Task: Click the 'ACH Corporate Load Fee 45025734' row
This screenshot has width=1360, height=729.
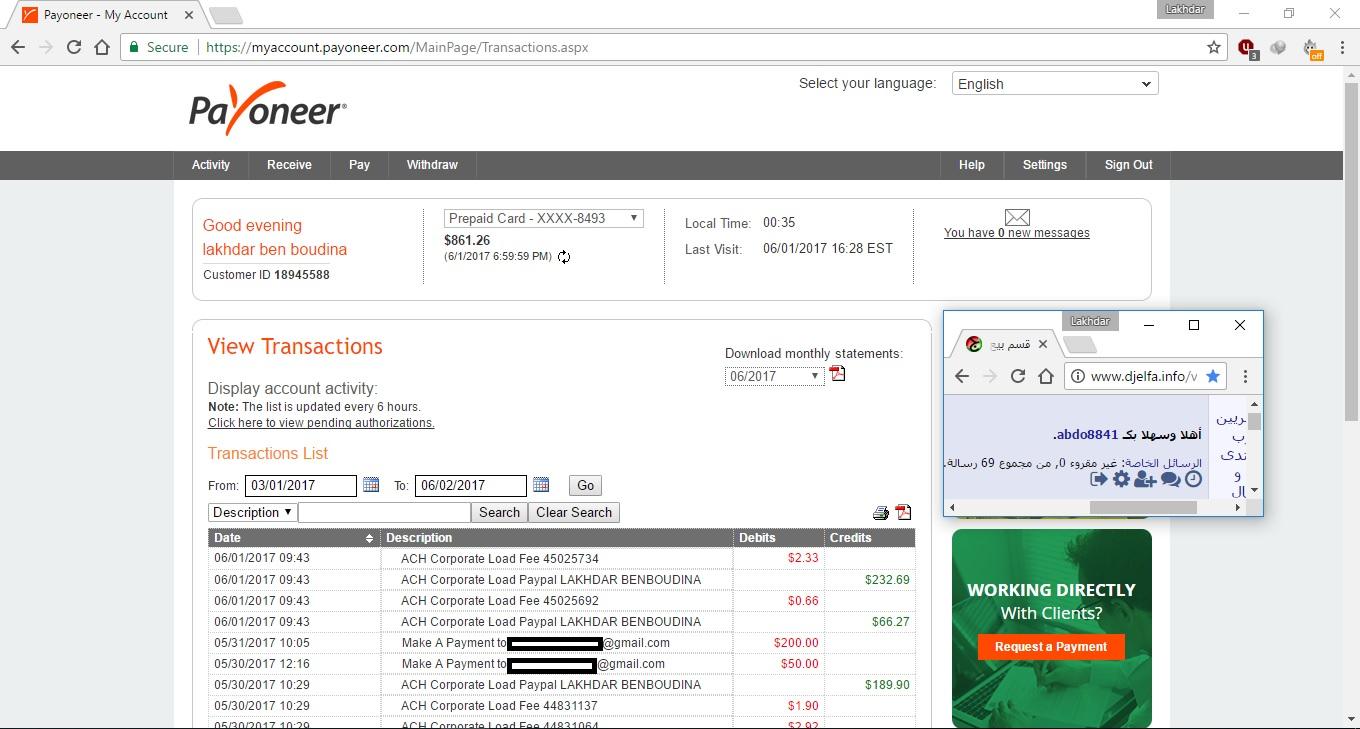Action: tap(562, 559)
